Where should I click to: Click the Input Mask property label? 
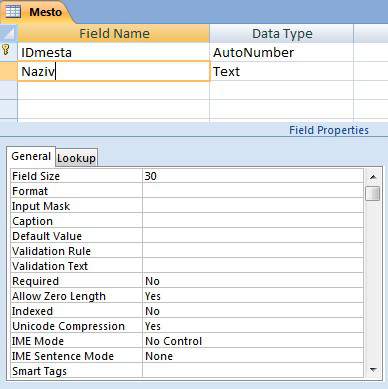point(41,206)
